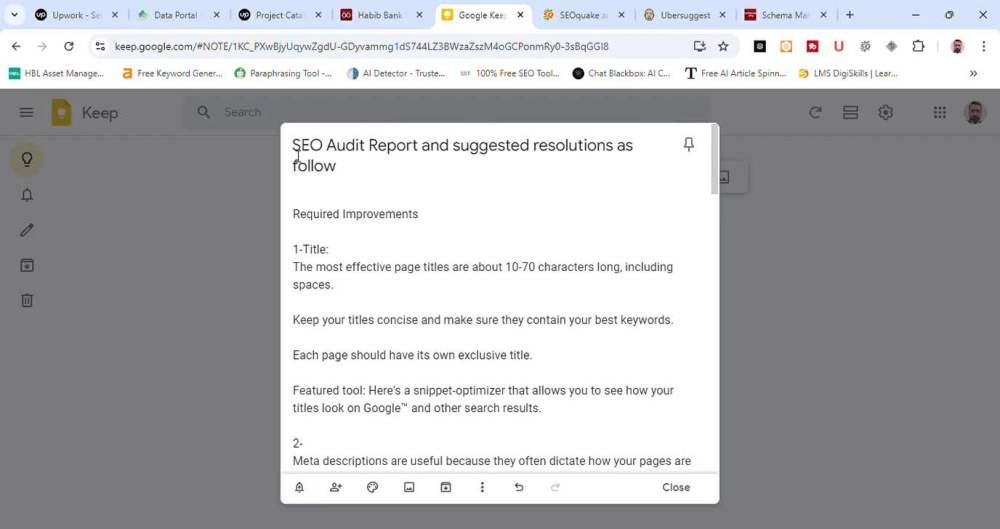
Task: Click the 'Required Improvements' line
Action: (x=355, y=214)
